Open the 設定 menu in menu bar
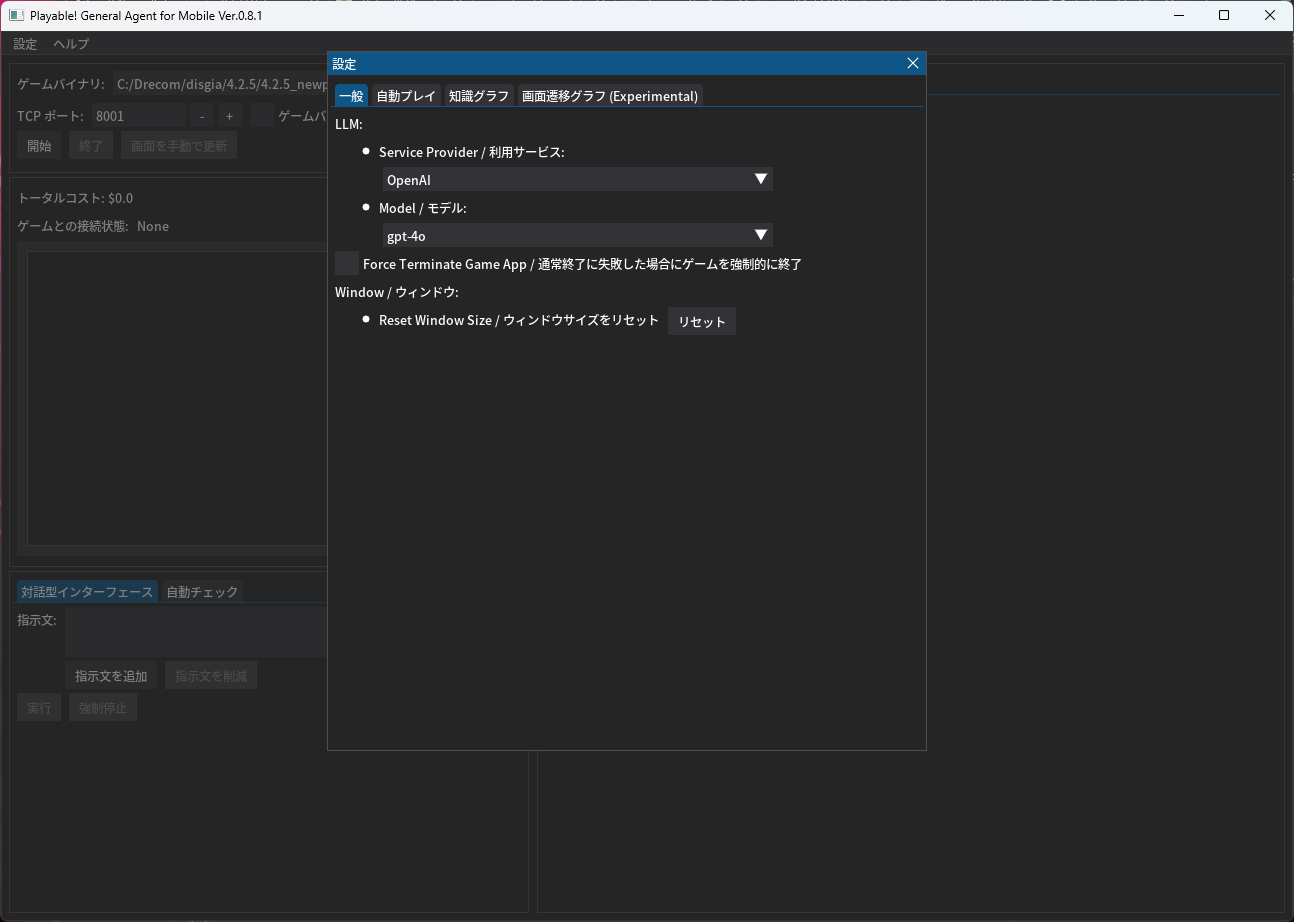 pos(25,44)
